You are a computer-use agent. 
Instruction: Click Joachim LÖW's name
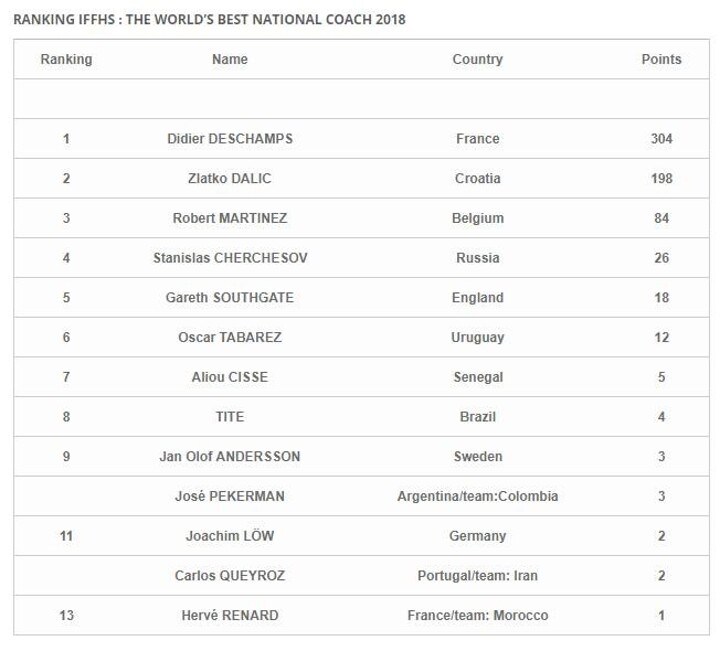click(230, 536)
